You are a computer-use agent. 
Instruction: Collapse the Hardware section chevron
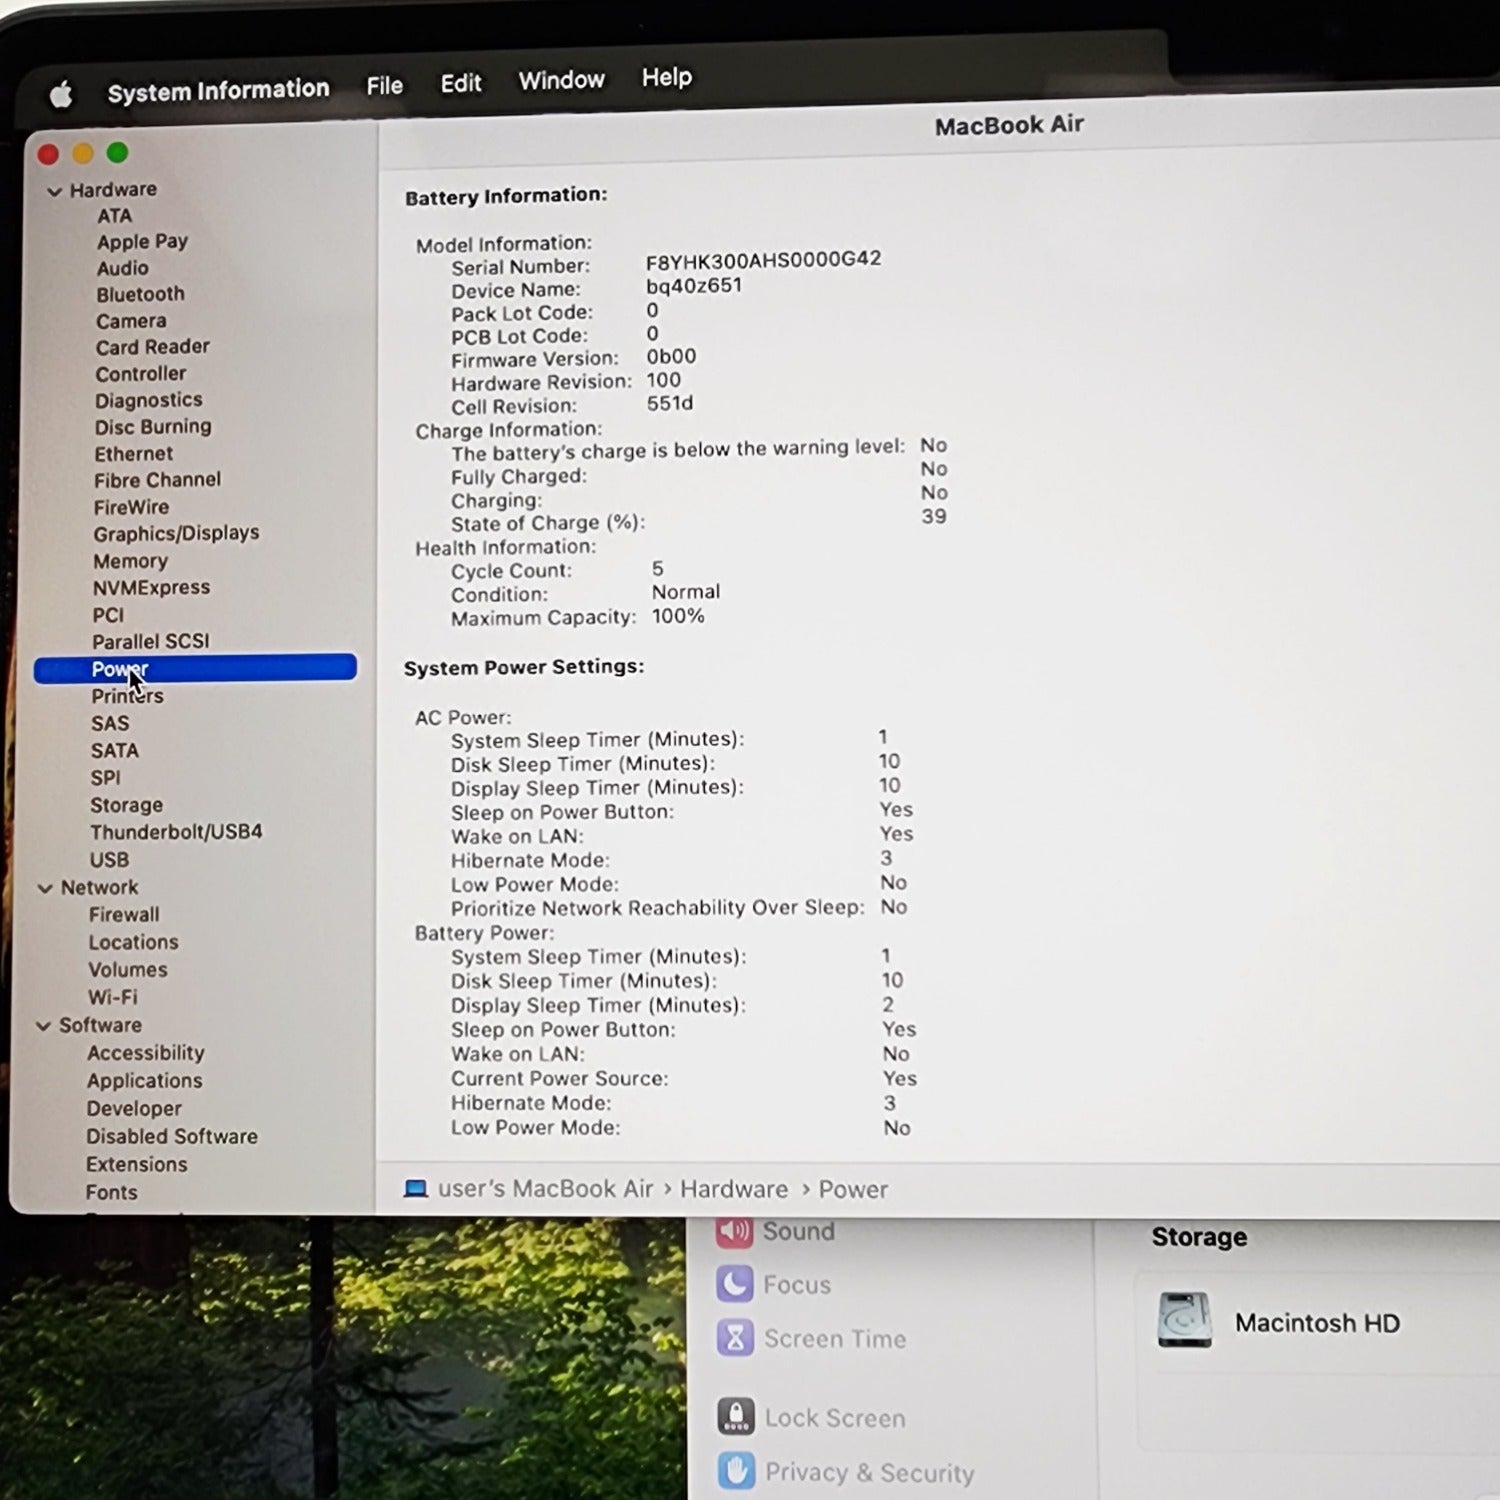(54, 191)
